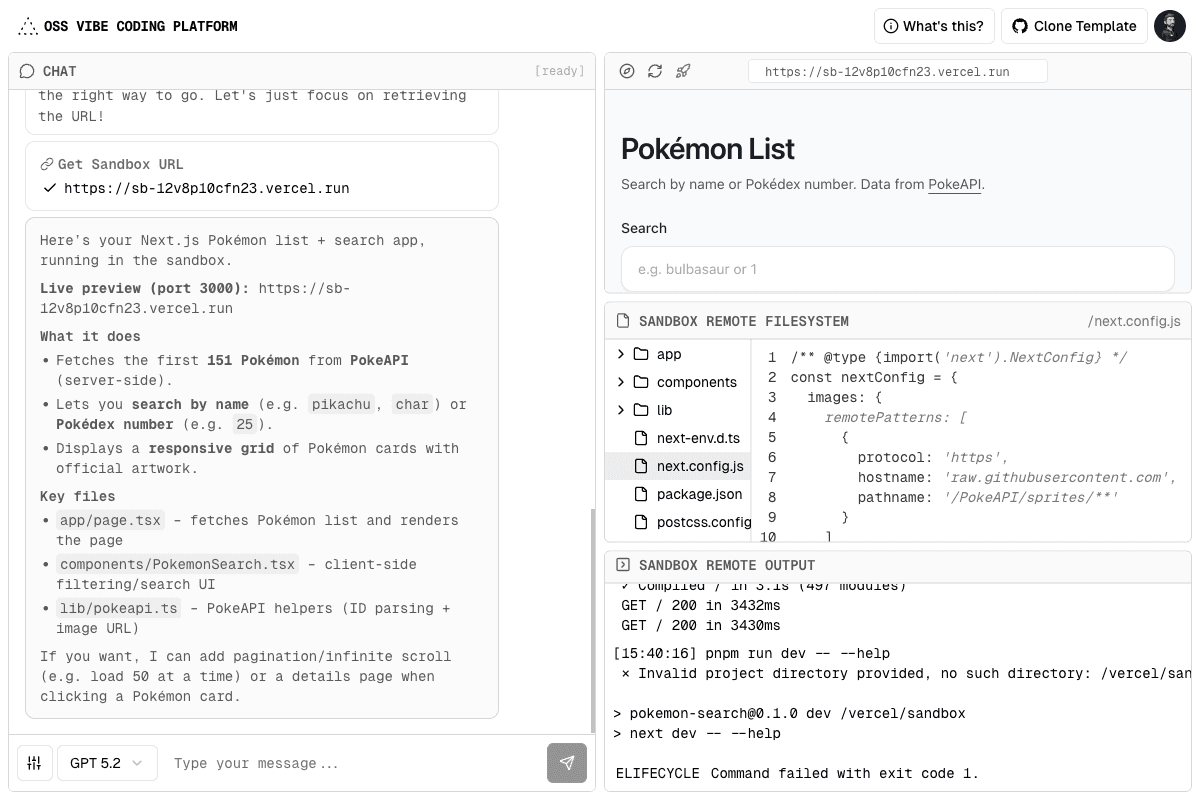
Task: Click the lib/pokeapi.ts label in chat
Action: (x=118, y=608)
